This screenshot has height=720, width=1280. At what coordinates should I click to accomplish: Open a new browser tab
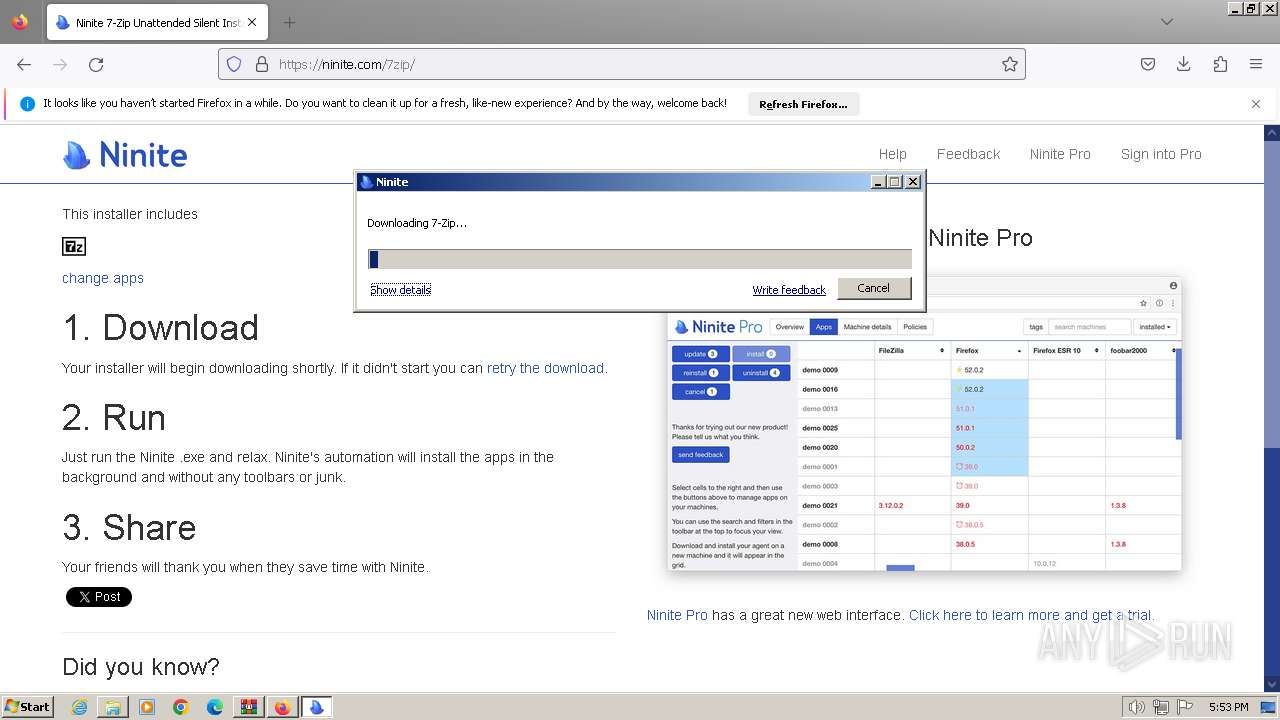[x=289, y=22]
